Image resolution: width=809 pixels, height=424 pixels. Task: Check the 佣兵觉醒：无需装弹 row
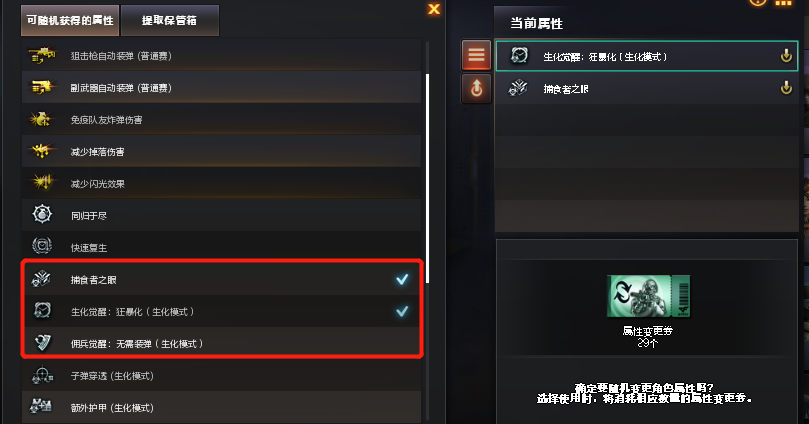pyautogui.click(x=221, y=343)
